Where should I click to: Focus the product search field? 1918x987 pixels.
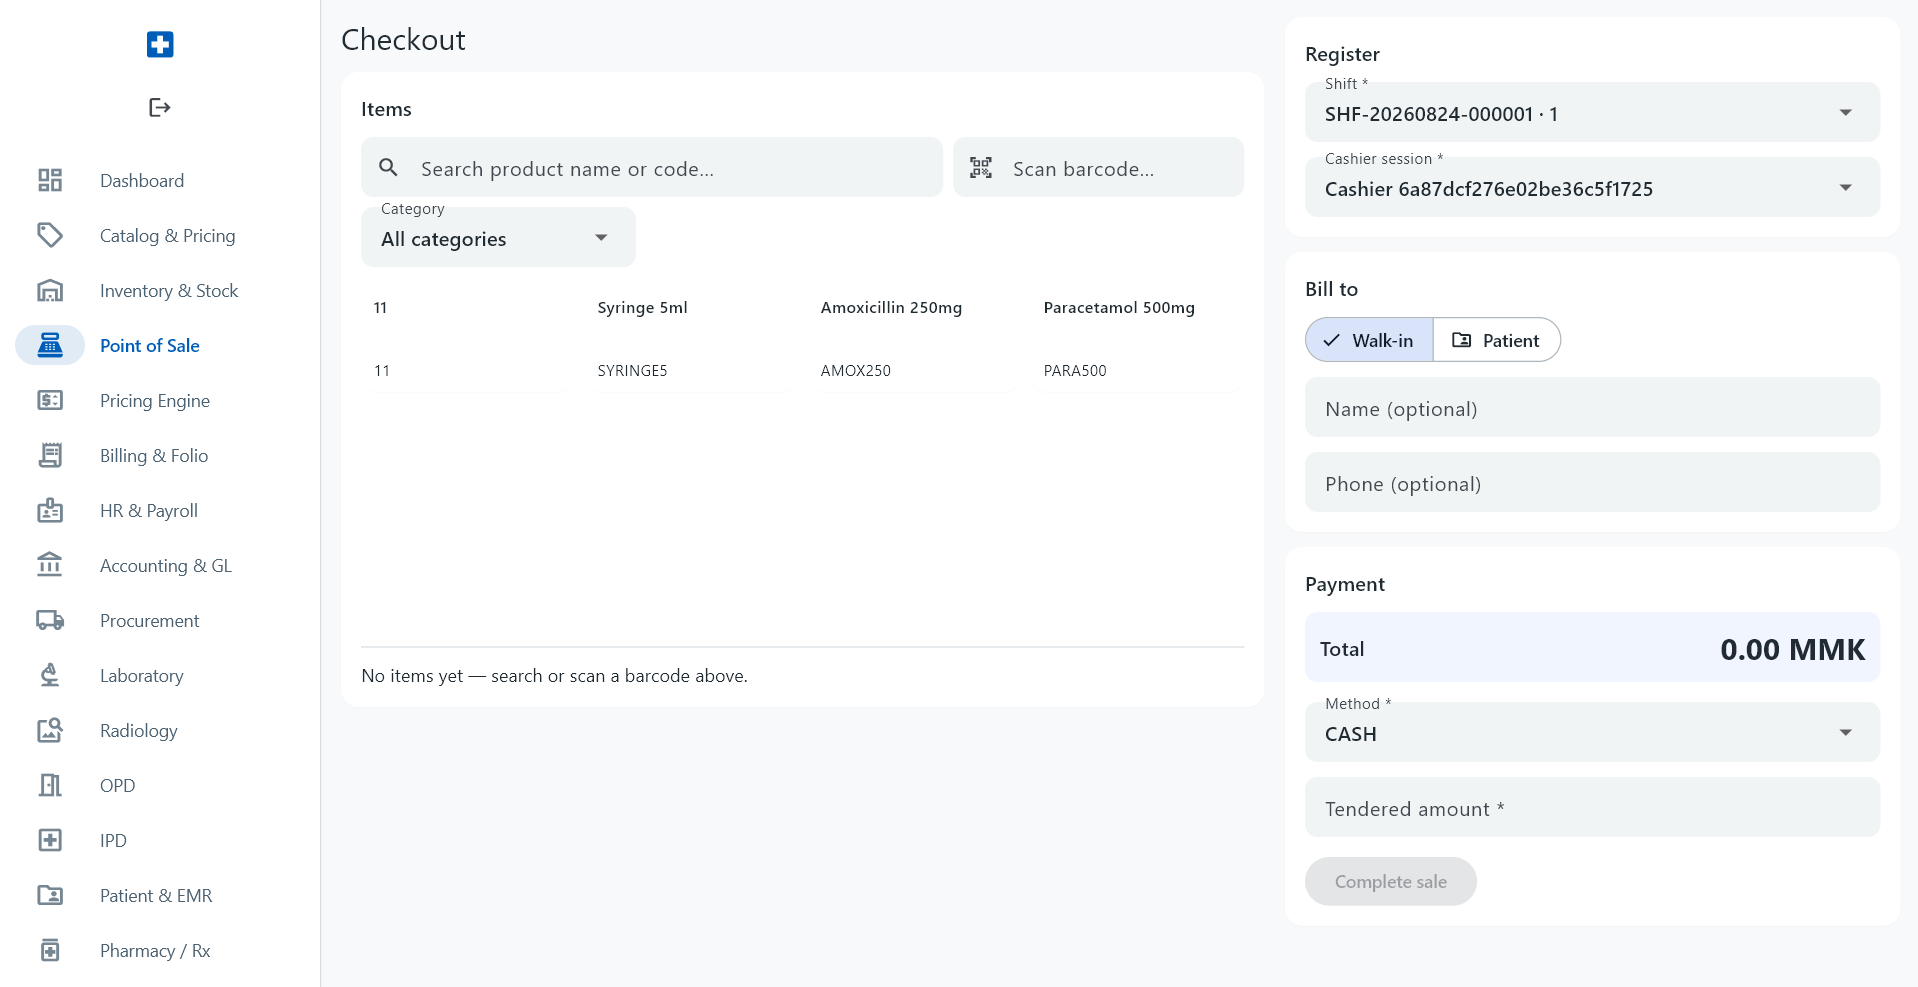click(652, 167)
